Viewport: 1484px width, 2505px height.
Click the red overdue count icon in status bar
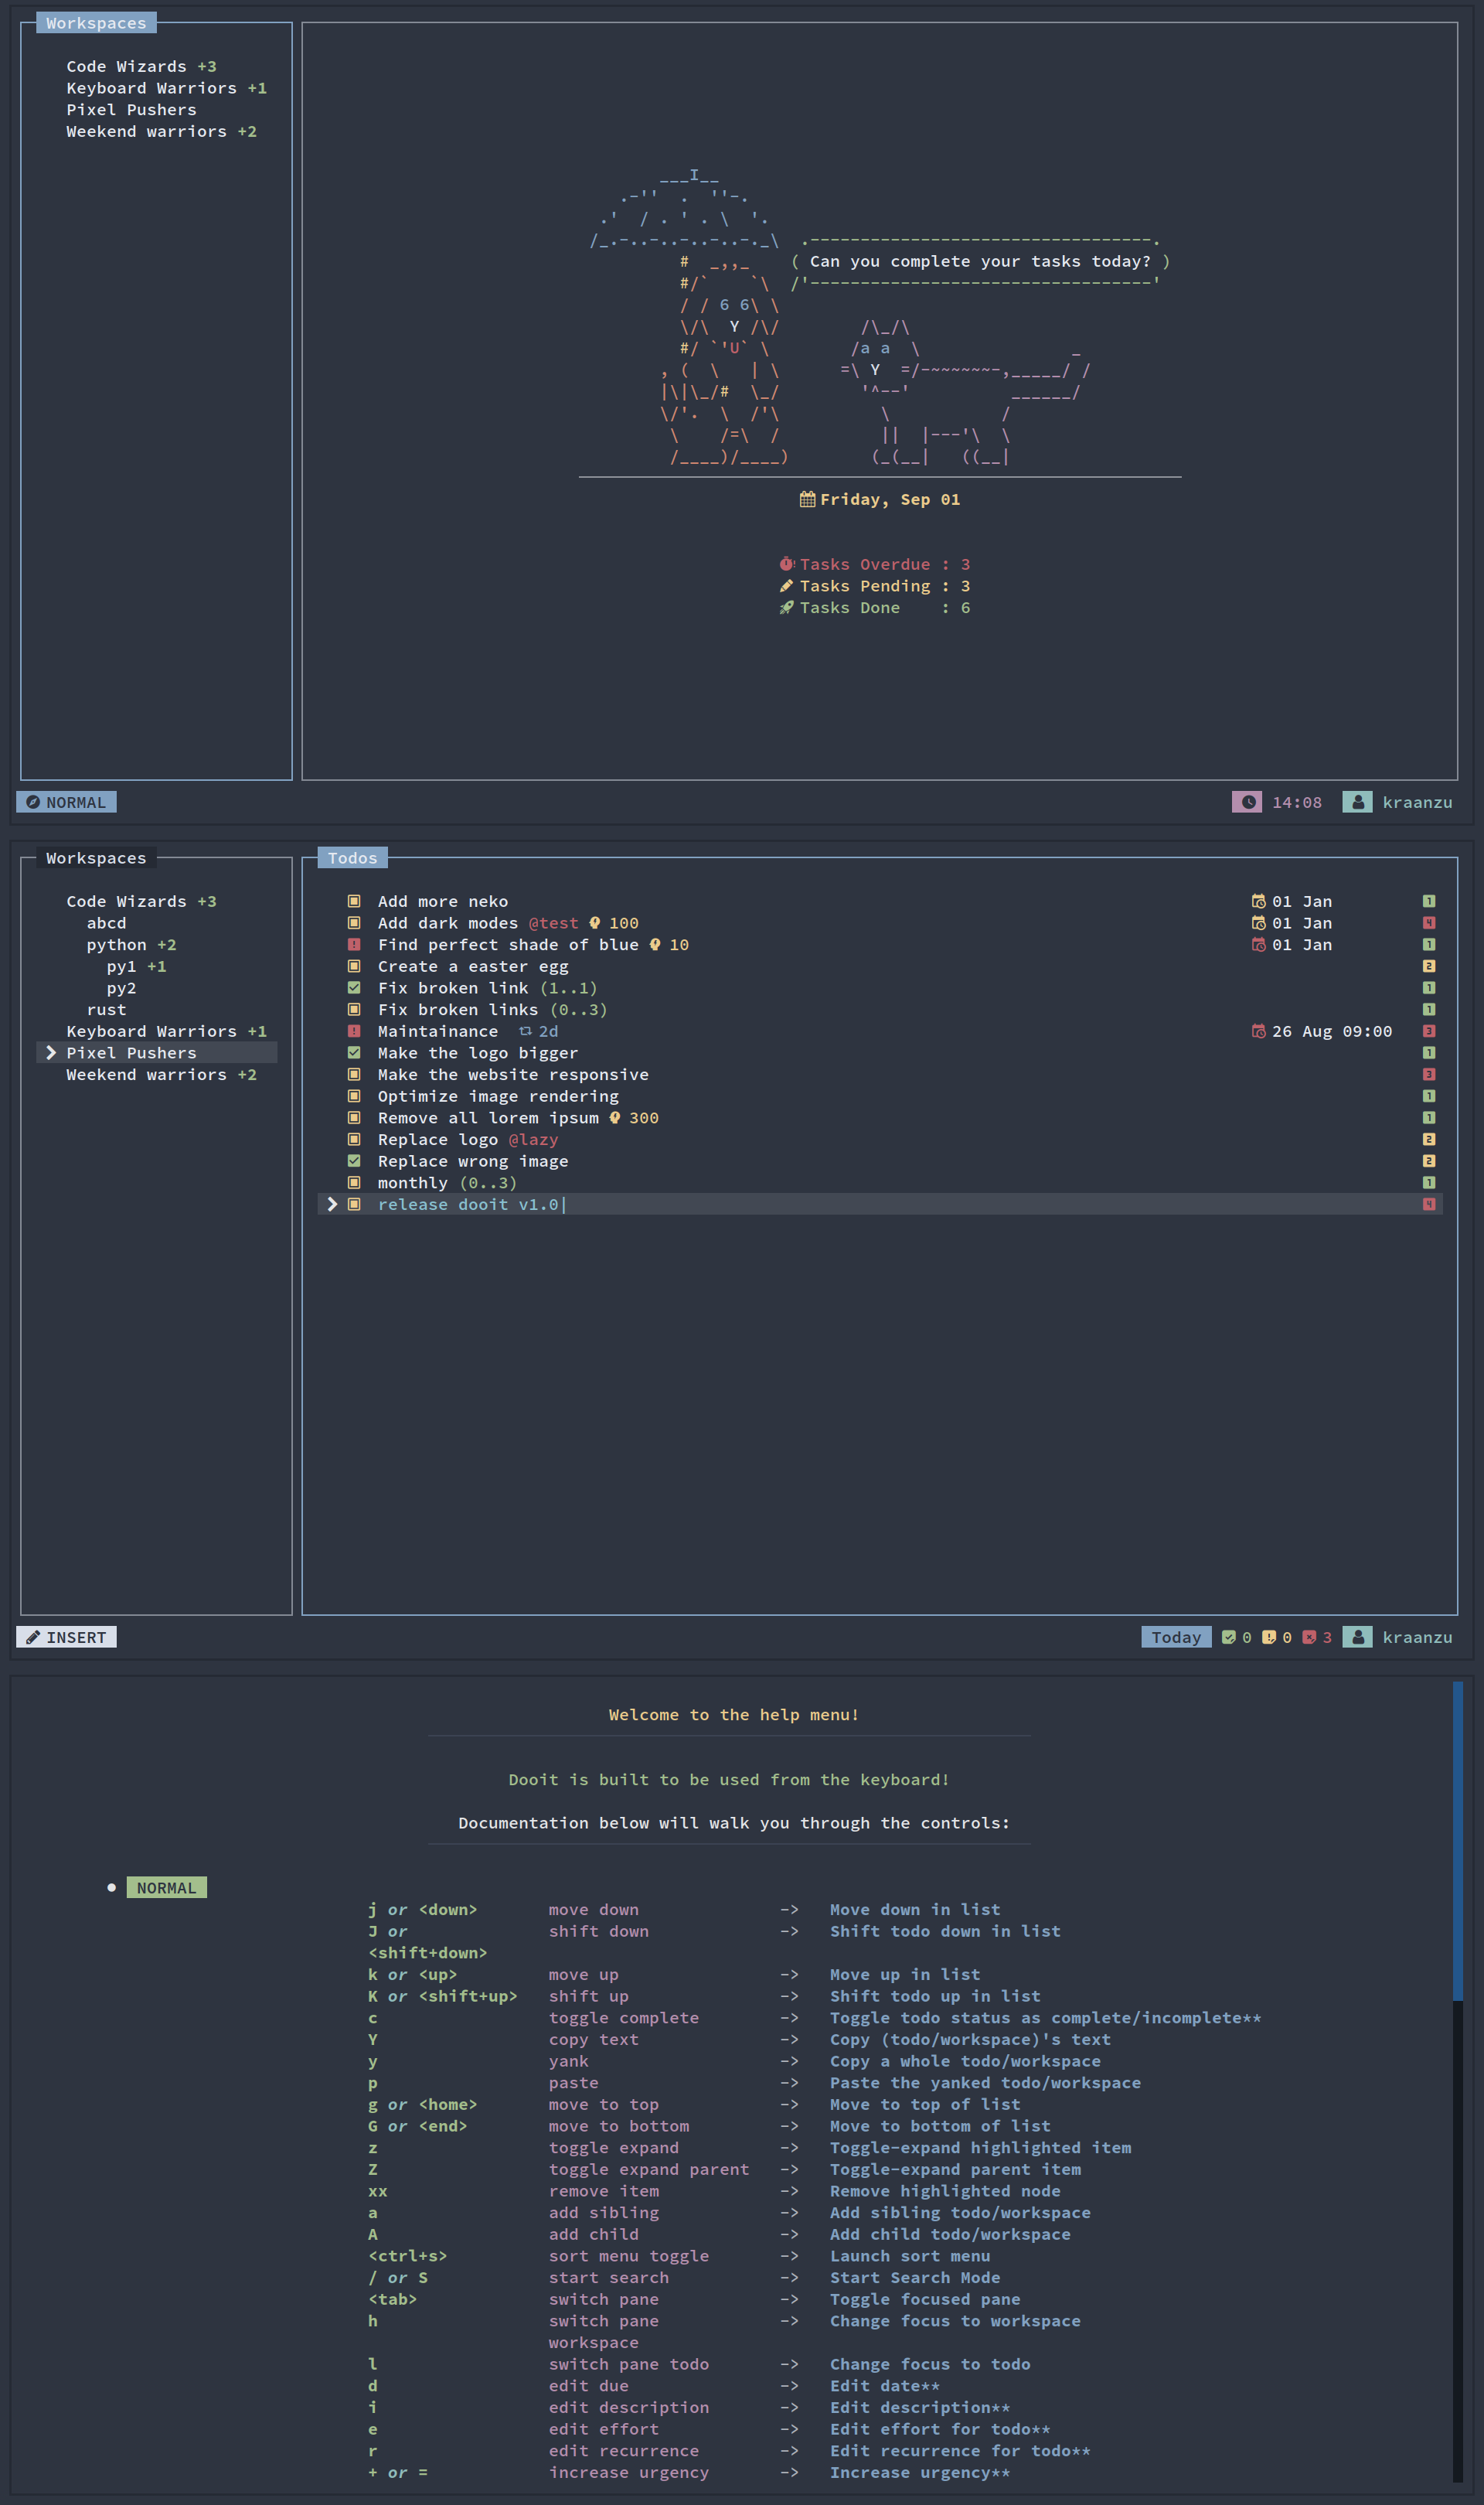click(1309, 1637)
